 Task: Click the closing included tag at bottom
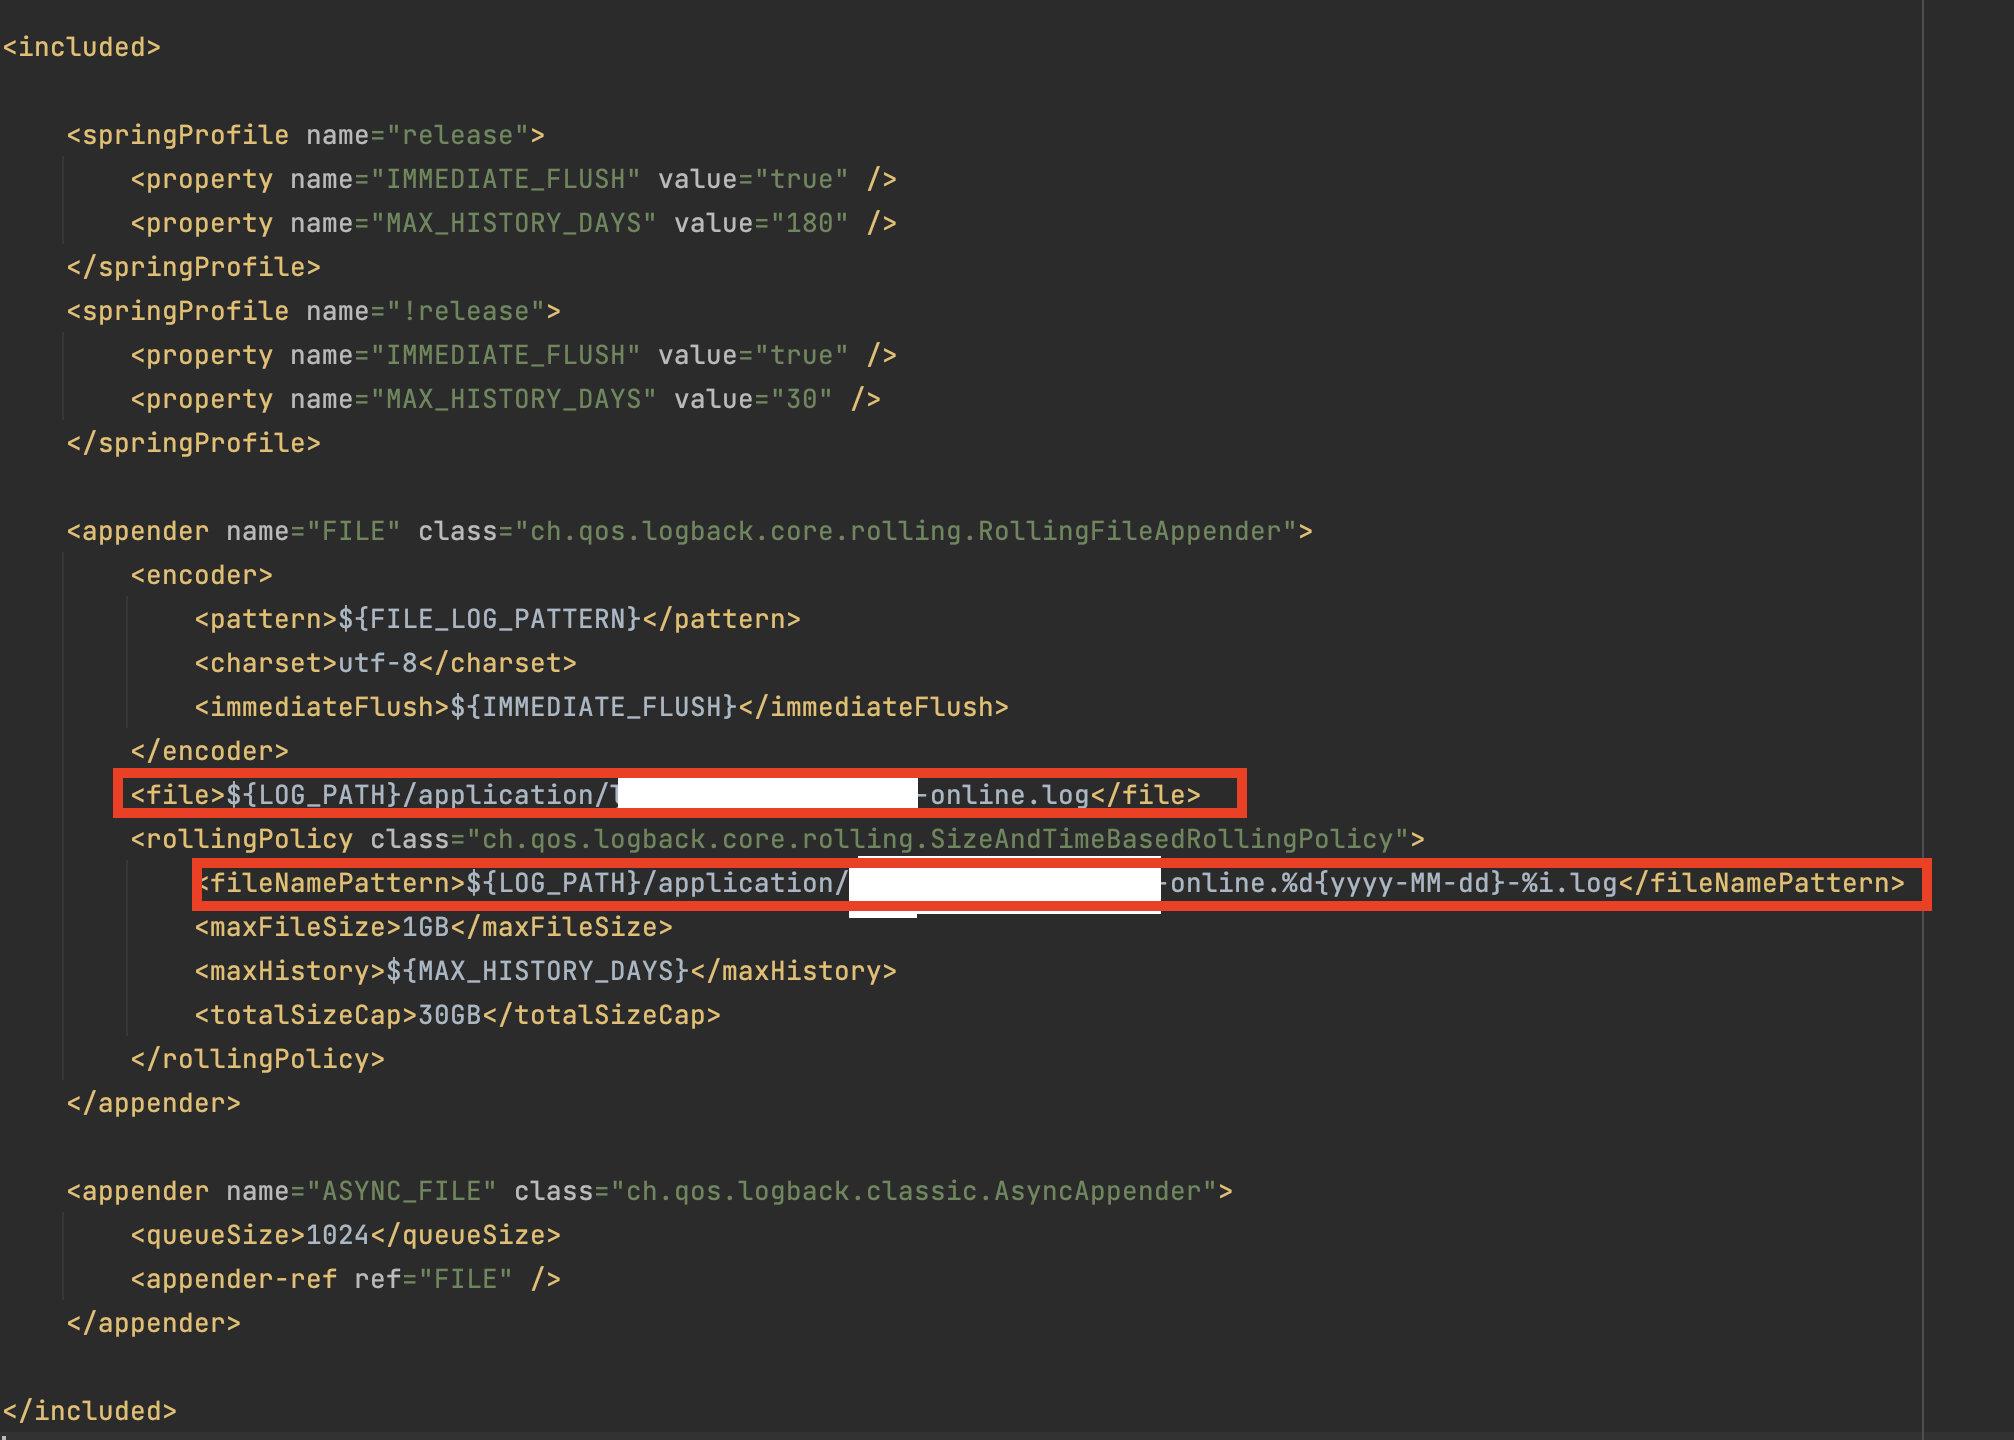coord(89,1411)
